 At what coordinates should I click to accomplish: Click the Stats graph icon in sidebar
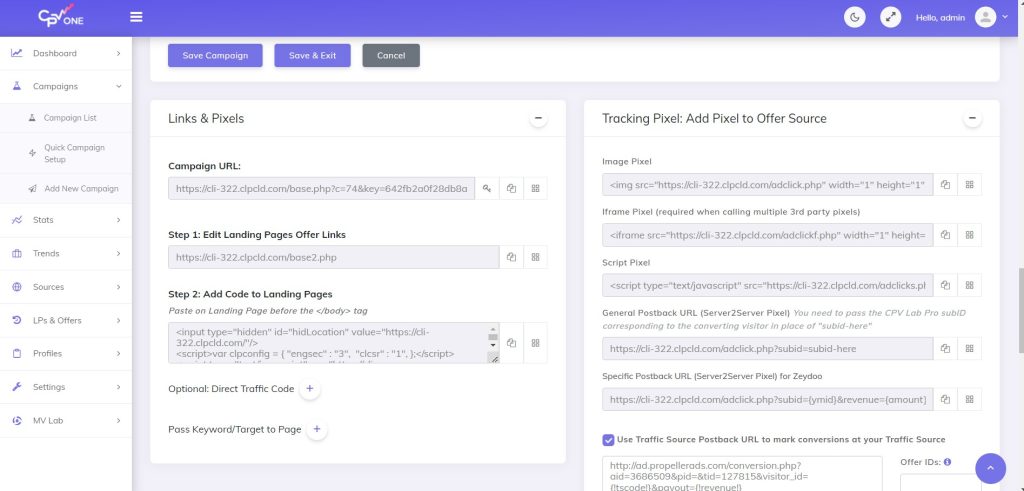17,220
